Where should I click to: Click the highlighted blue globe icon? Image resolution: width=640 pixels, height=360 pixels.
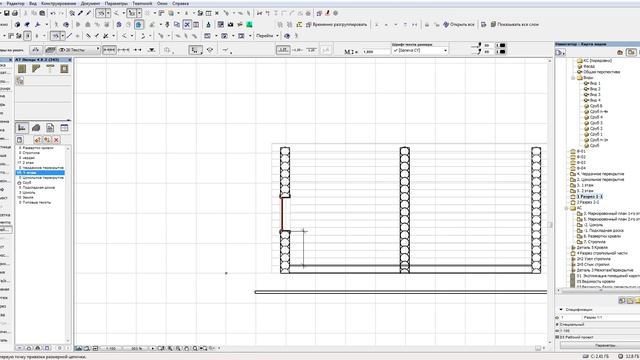pyautogui.click(x=139, y=24)
